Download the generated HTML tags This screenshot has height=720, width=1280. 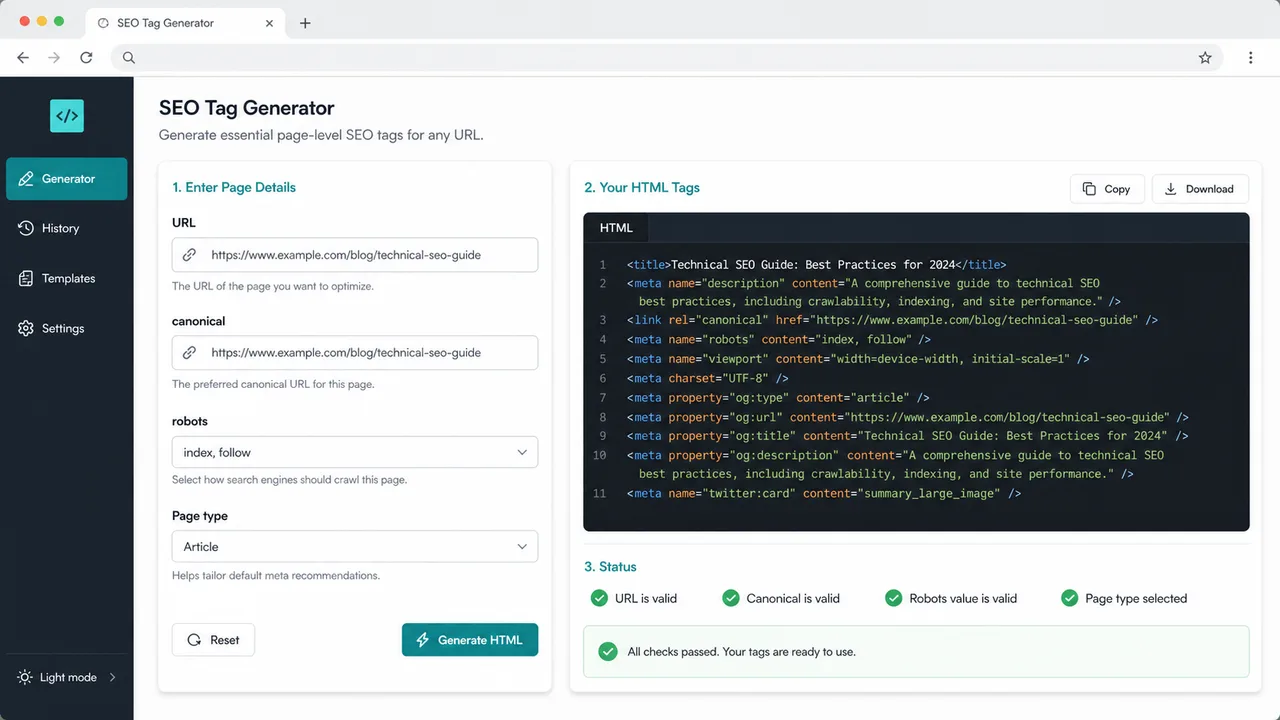(1199, 189)
